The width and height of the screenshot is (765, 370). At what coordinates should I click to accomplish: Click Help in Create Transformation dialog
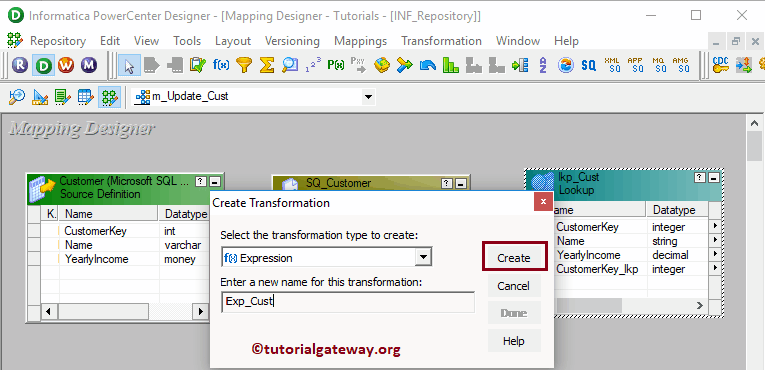(514, 341)
